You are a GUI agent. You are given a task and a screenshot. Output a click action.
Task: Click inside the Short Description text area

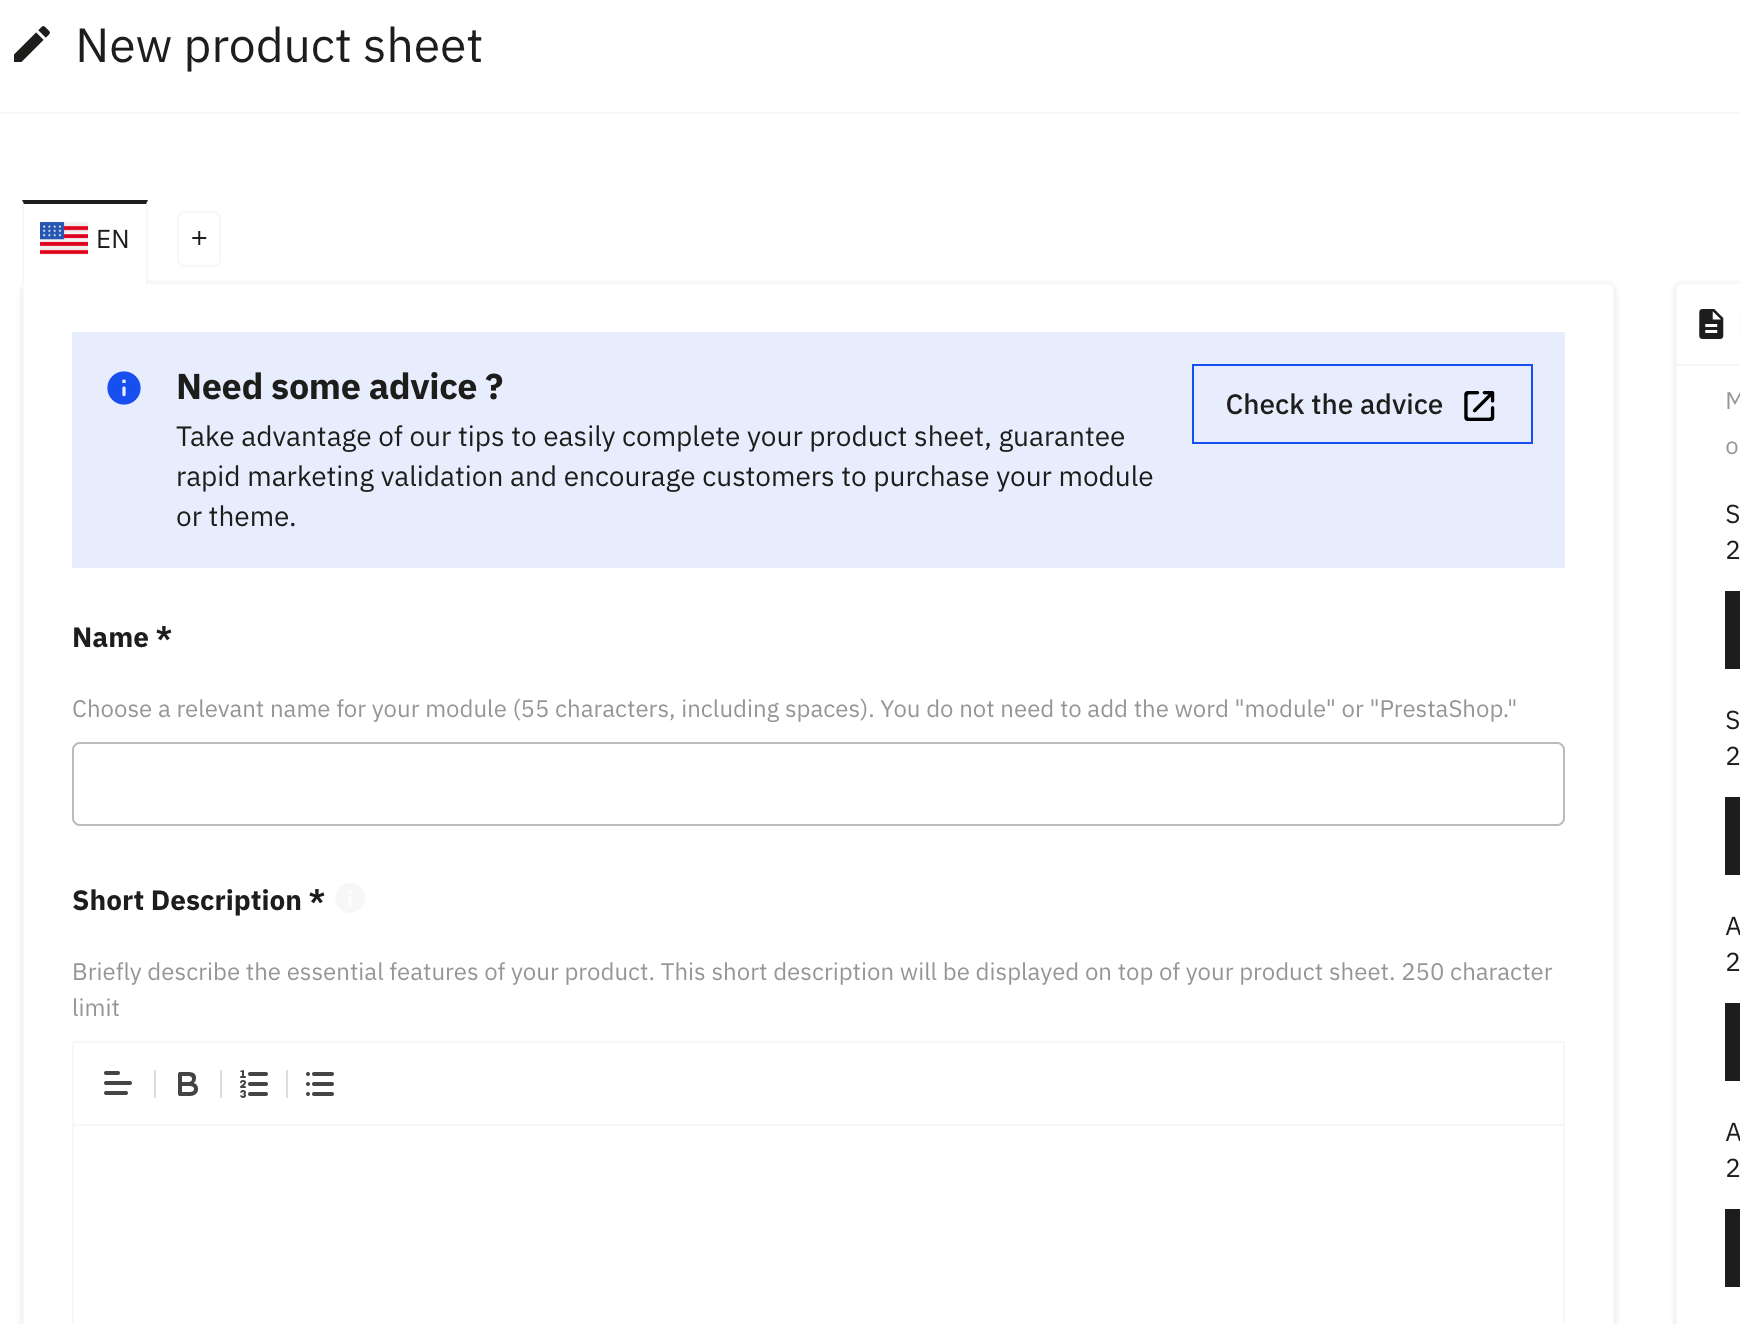click(x=818, y=1224)
